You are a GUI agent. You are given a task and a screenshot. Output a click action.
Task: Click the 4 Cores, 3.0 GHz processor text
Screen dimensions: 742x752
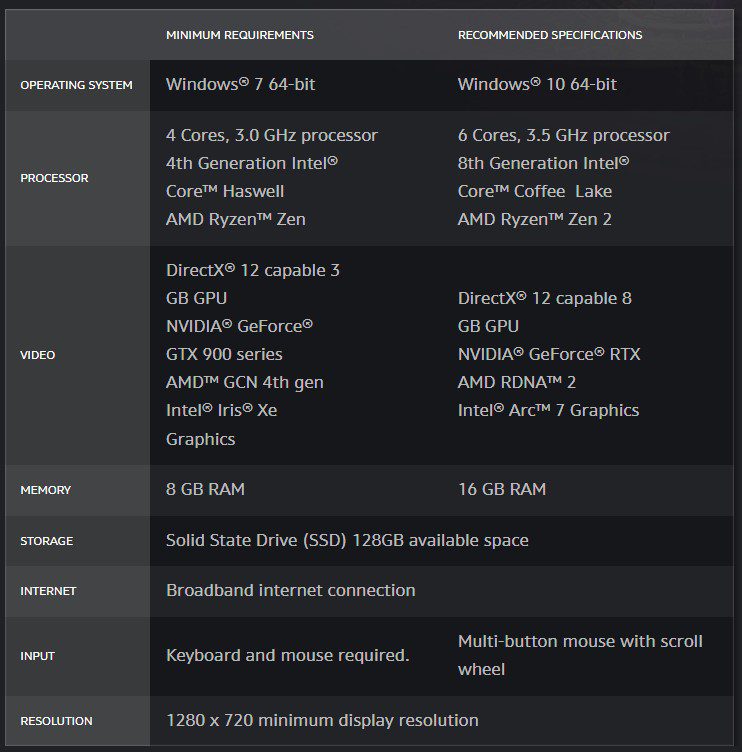click(272, 135)
